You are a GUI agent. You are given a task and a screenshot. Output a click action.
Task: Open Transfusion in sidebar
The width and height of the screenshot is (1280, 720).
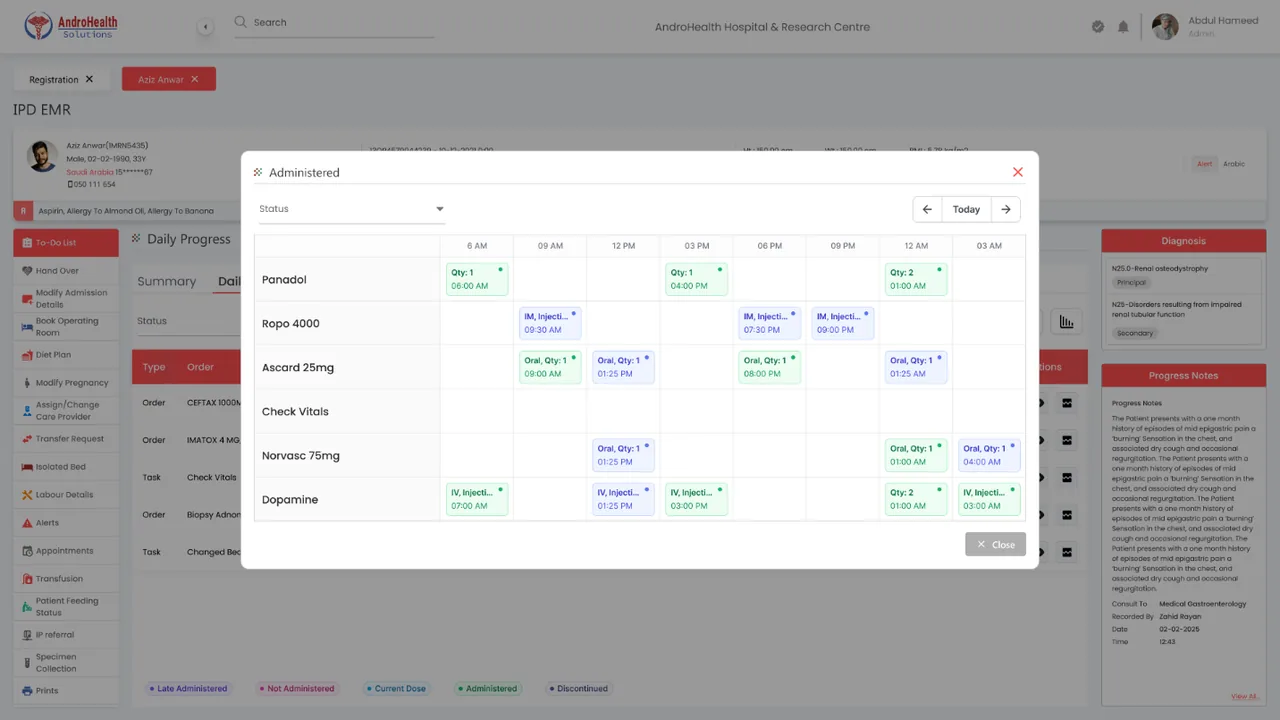click(x=65, y=578)
